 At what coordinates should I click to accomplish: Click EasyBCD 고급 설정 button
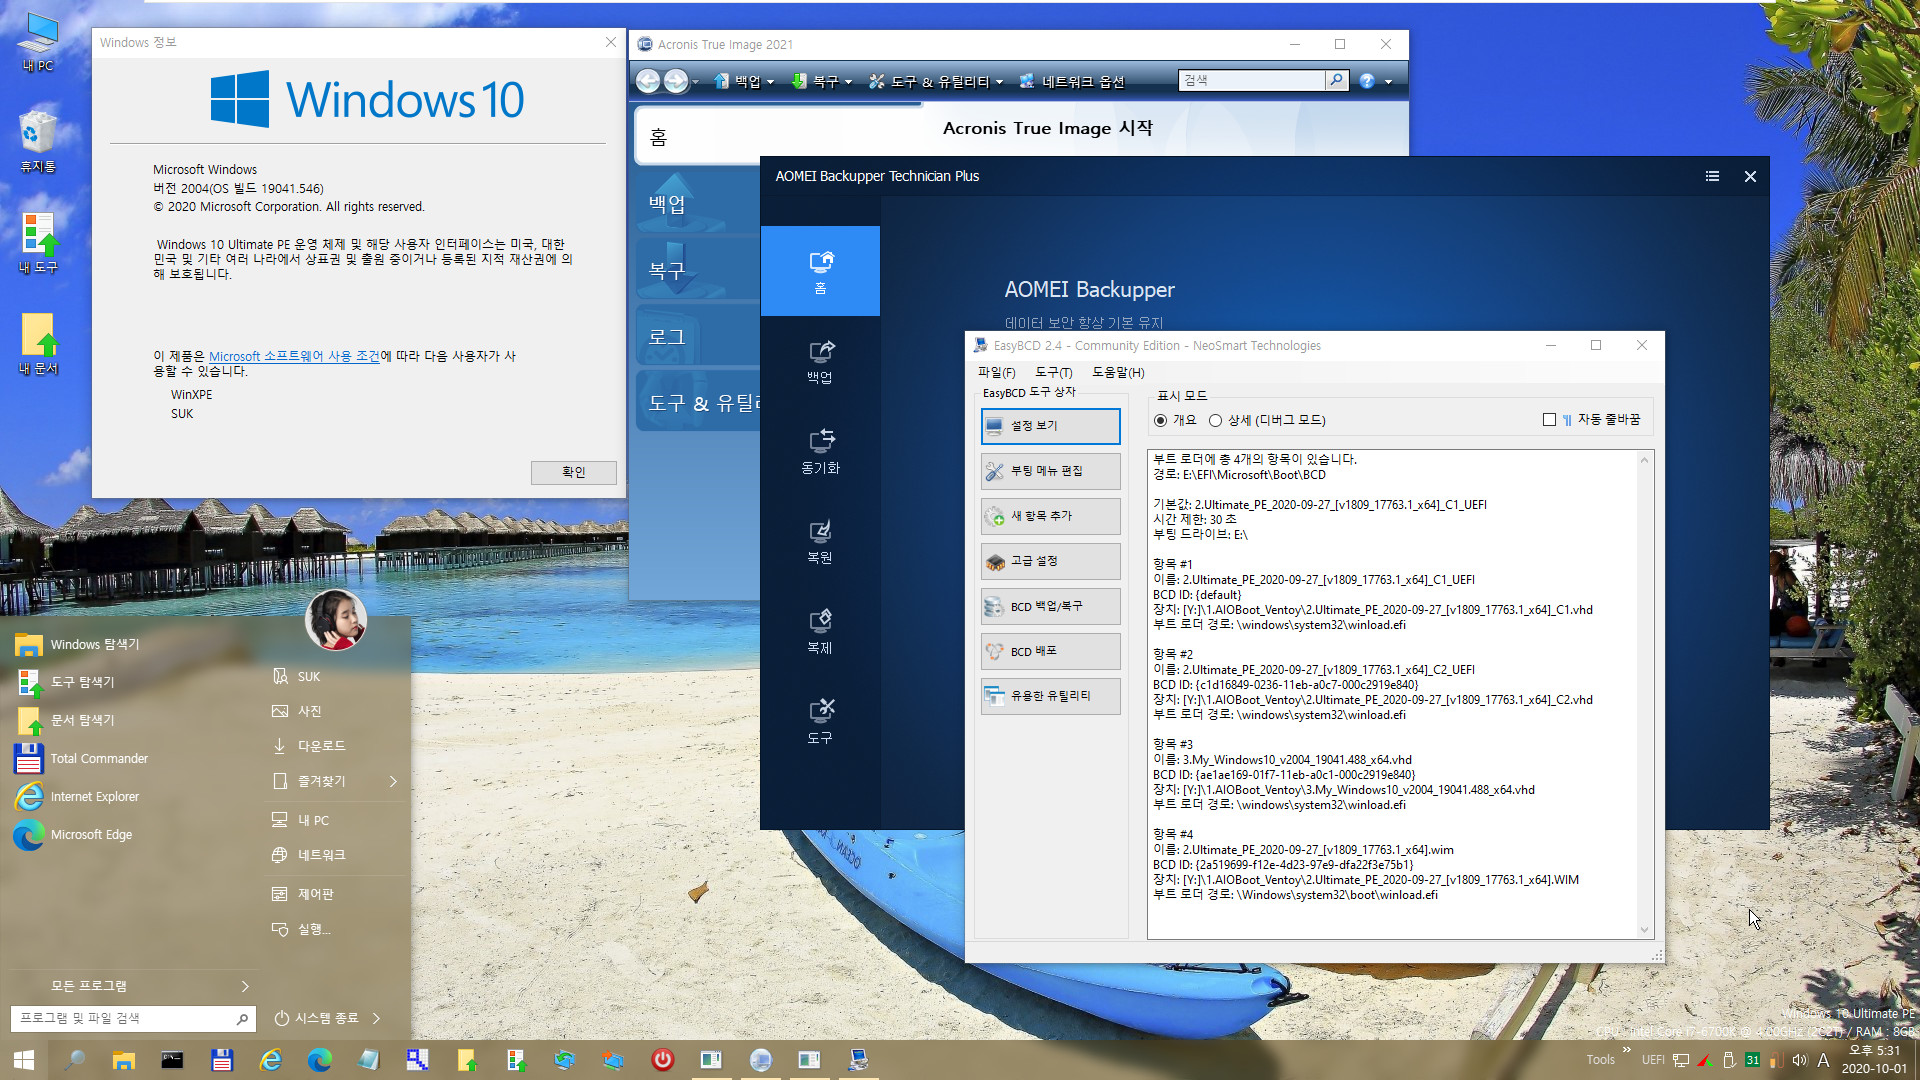[x=1050, y=561]
